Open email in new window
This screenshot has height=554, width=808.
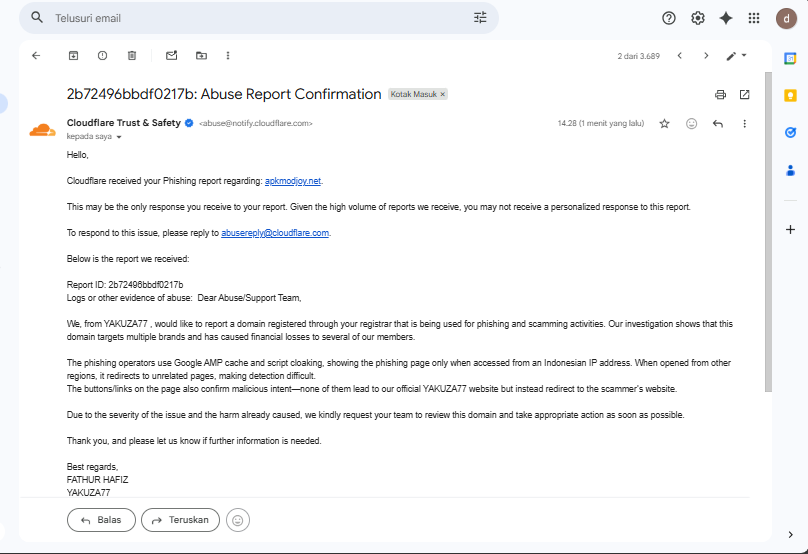(x=745, y=94)
